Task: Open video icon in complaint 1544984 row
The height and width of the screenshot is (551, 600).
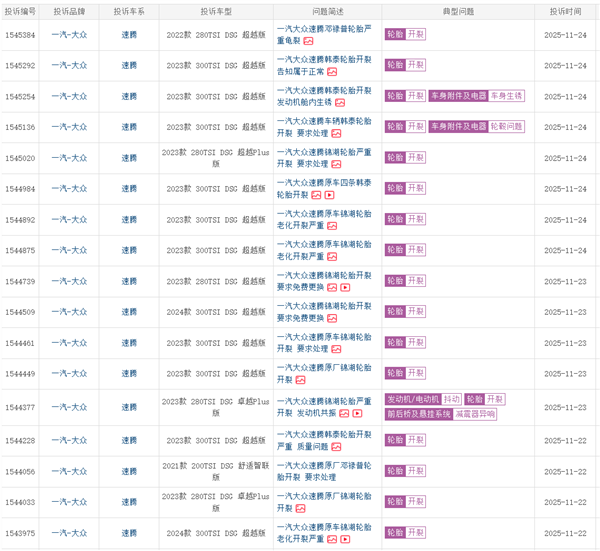Action: coord(330,195)
